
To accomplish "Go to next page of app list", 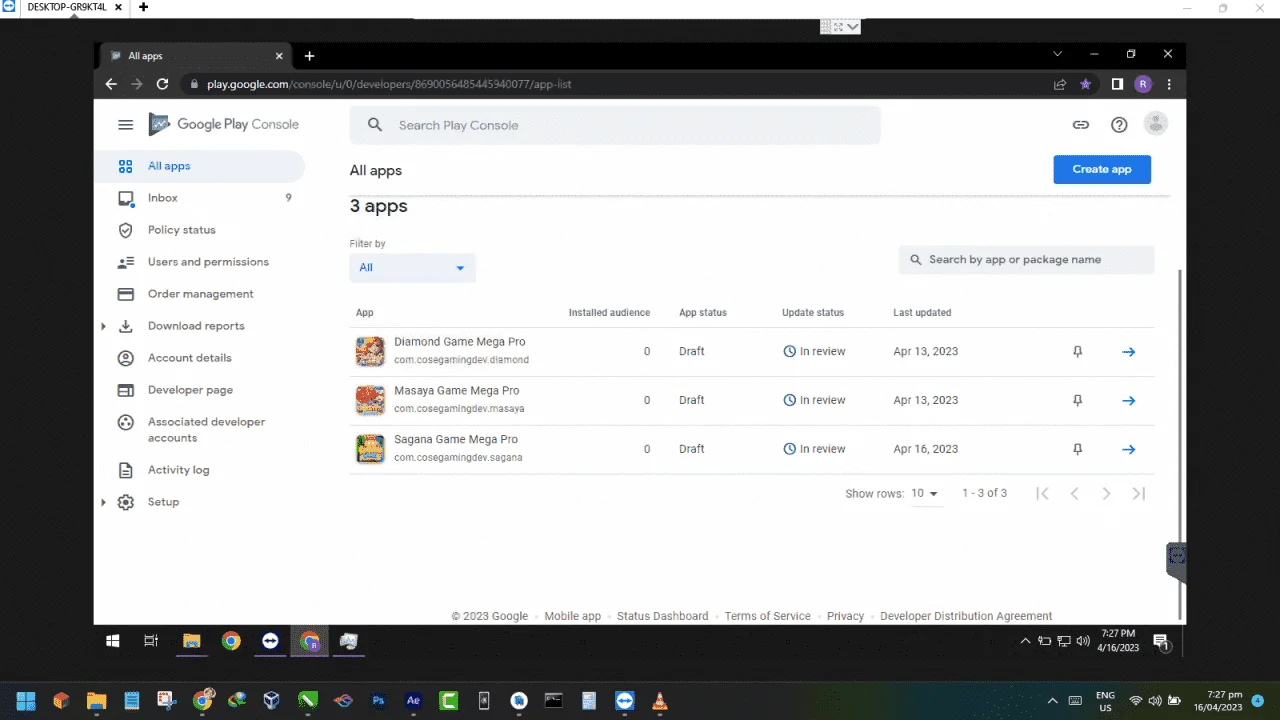I will point(1106,493).
